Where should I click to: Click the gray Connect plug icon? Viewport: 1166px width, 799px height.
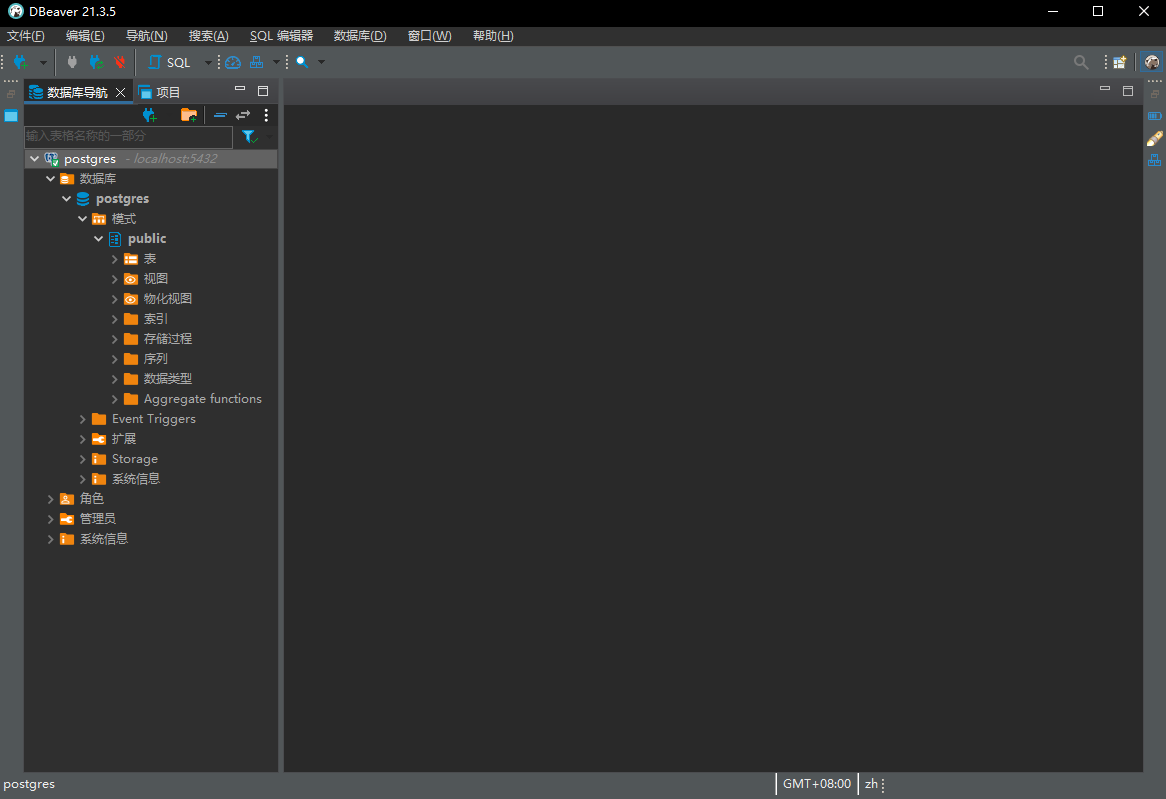pyautogui.click(x=72, y=62)
